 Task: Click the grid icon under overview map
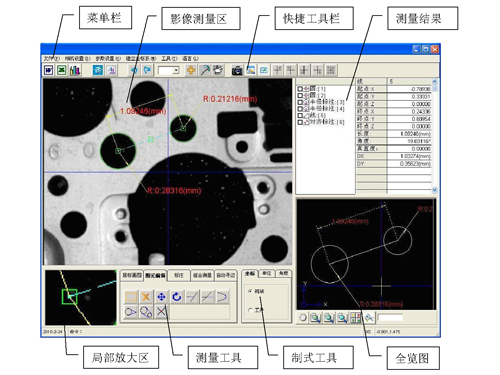[x=356, y=318]
